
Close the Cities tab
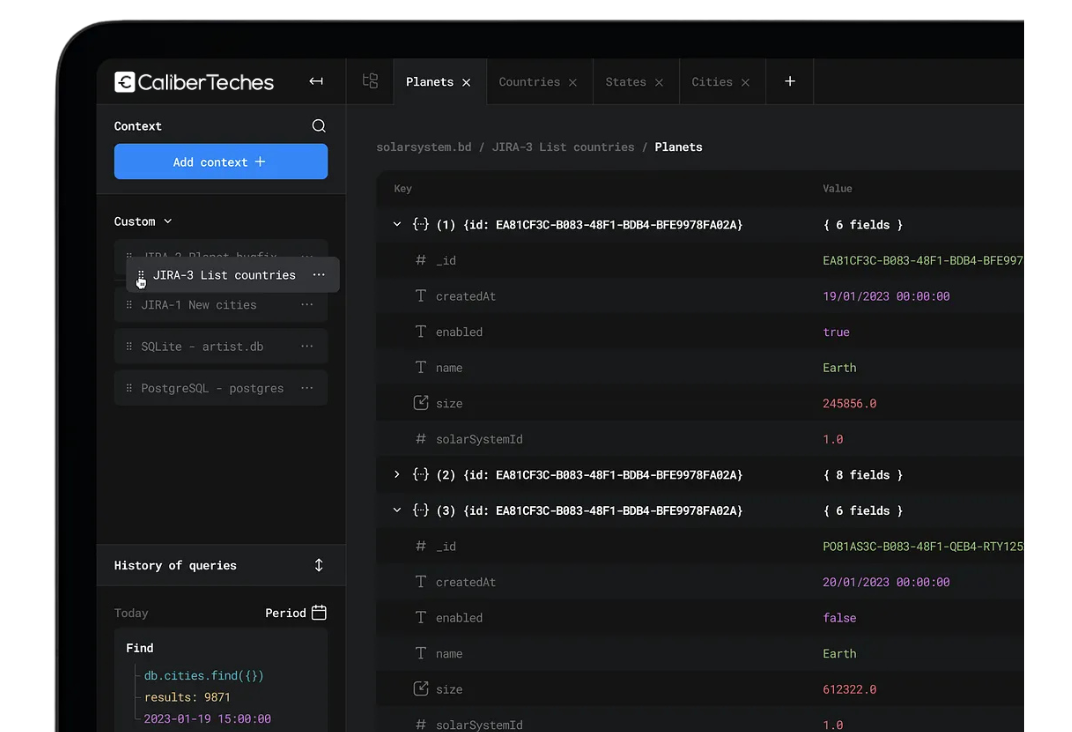coord(745,83)
